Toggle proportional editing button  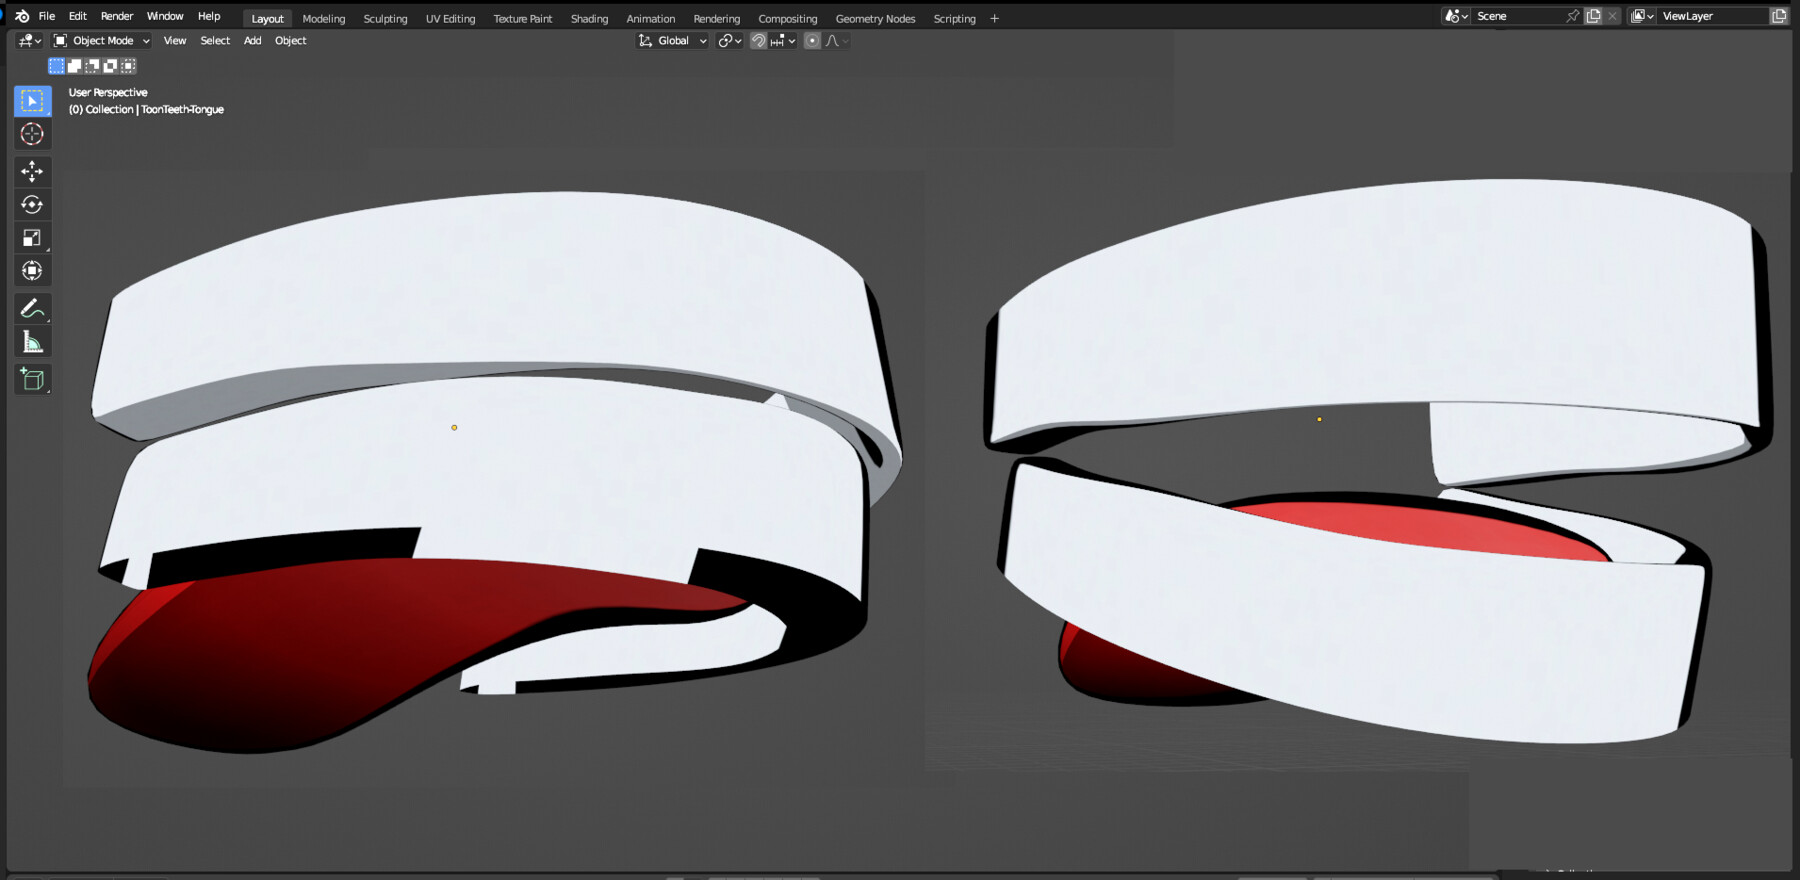[812, 41]
